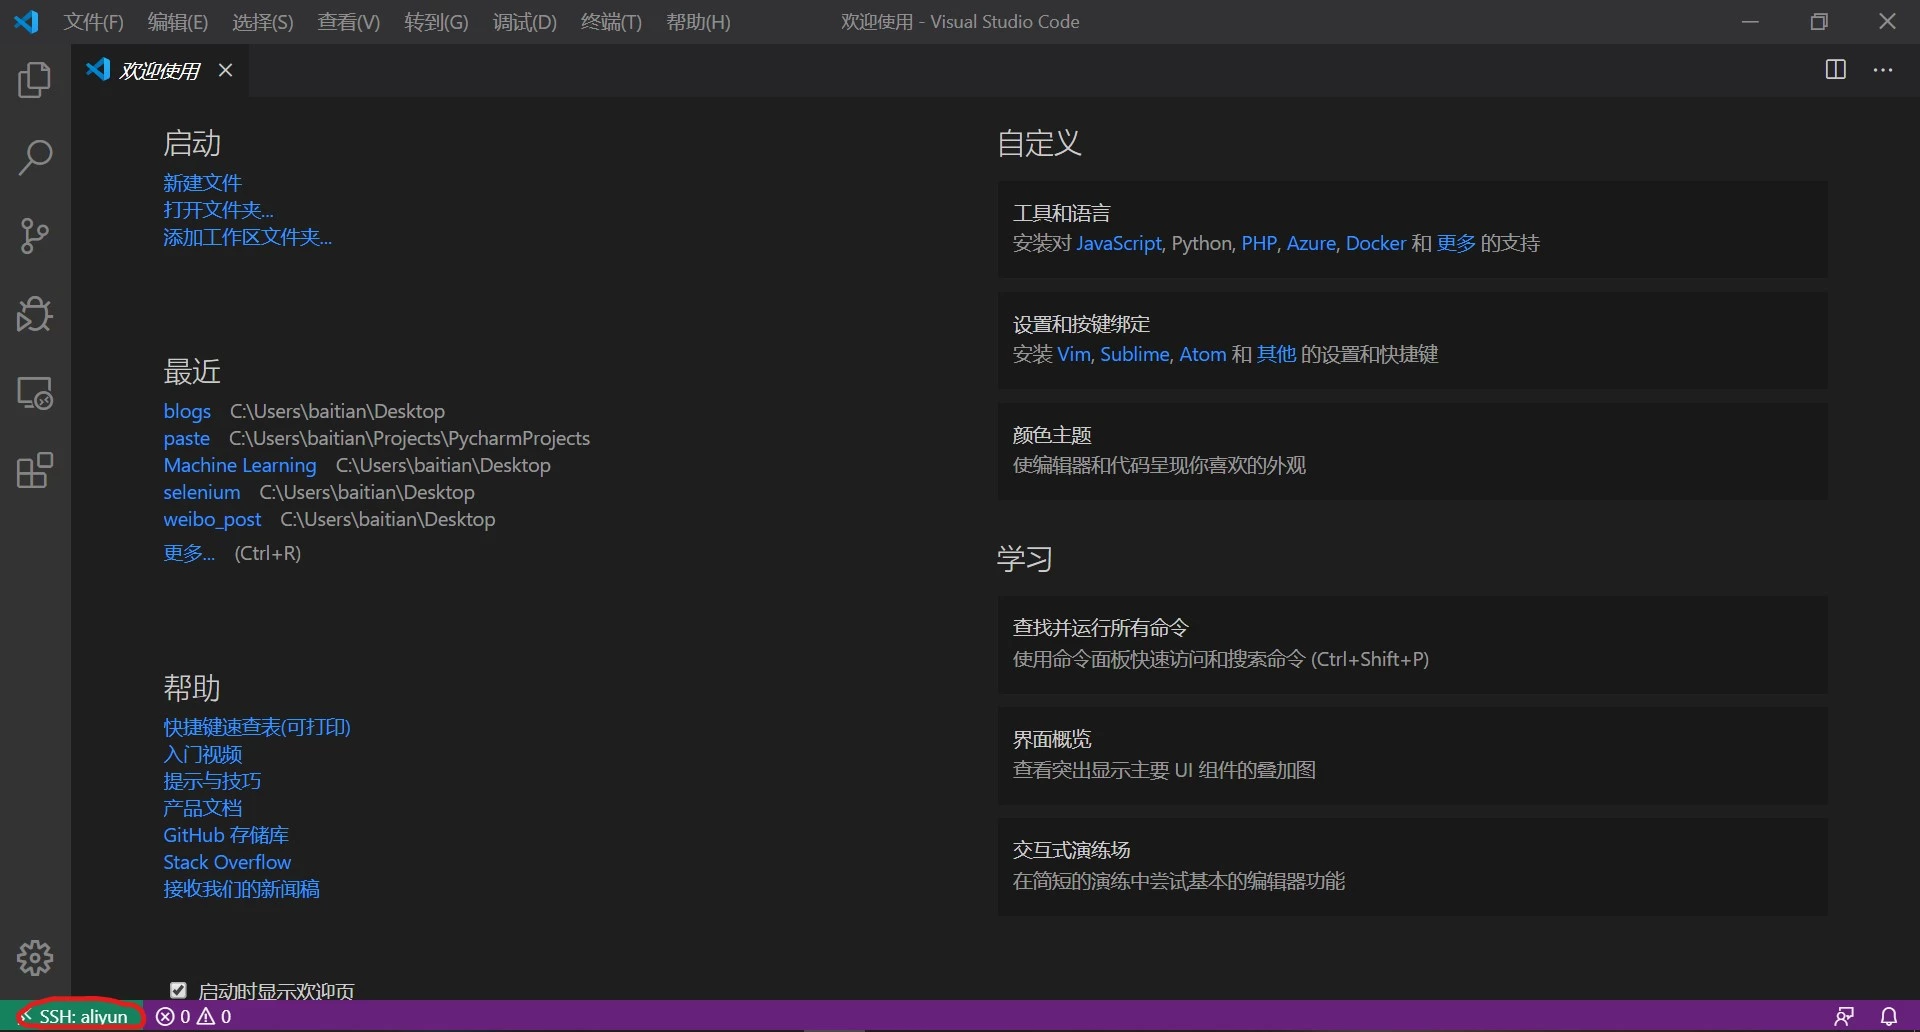
Task: Open the recent Machine Learning folder
Action: (240, 465)
